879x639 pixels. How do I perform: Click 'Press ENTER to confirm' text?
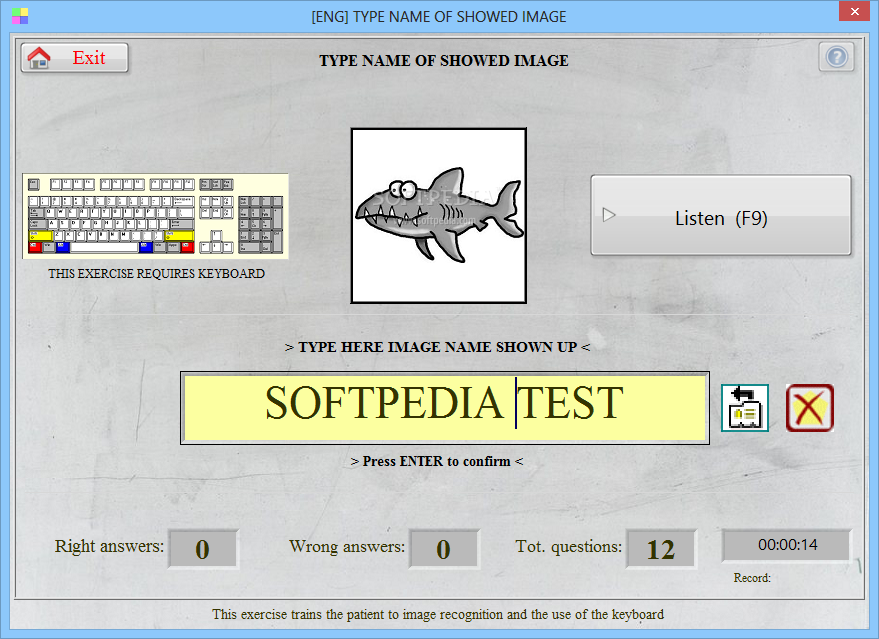point(437,461)
